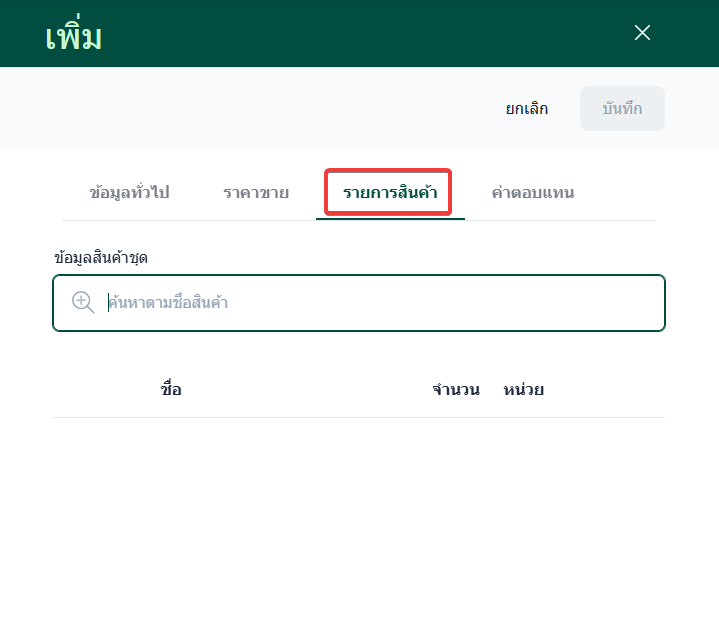Viewport: 719px width, 619px height.
Task: Focus the ค้นหาตามชื่อสินค้า search field
Action: 380,302
